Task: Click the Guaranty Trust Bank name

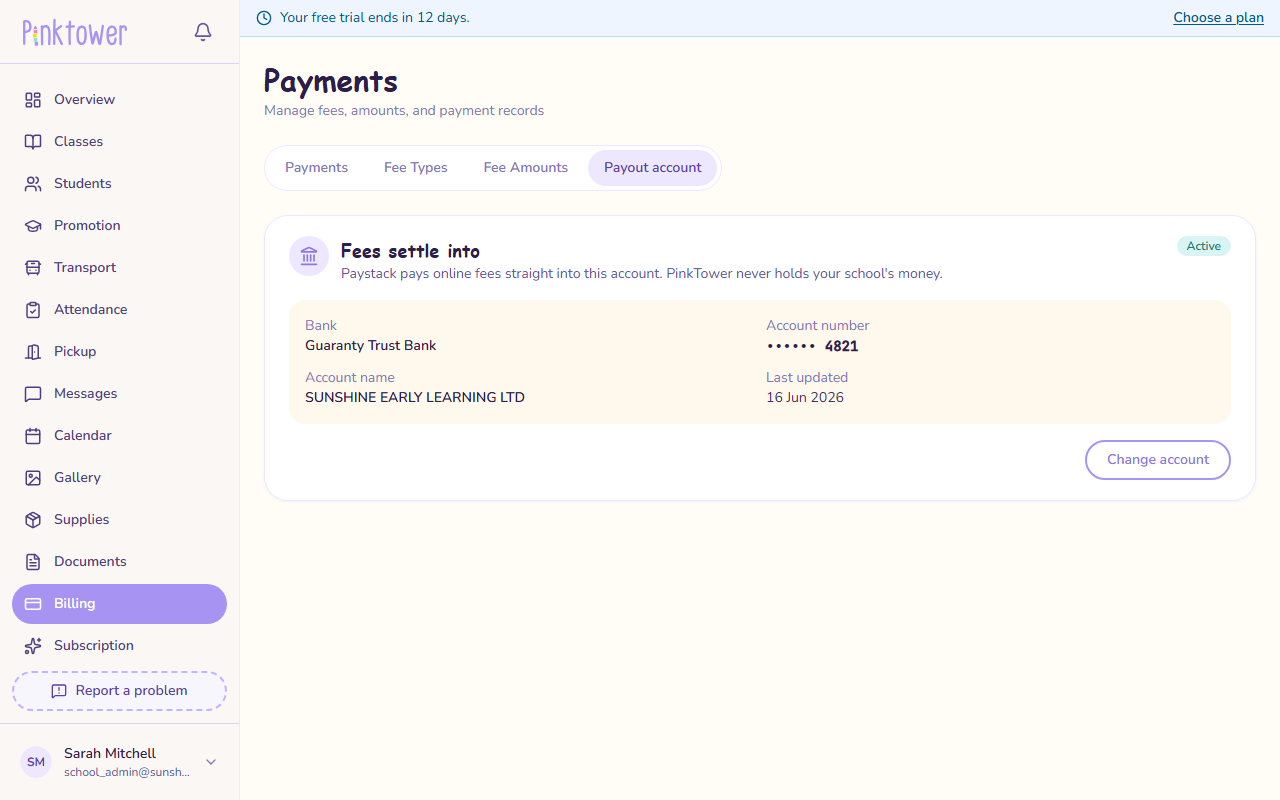Action: click(371, 346)
